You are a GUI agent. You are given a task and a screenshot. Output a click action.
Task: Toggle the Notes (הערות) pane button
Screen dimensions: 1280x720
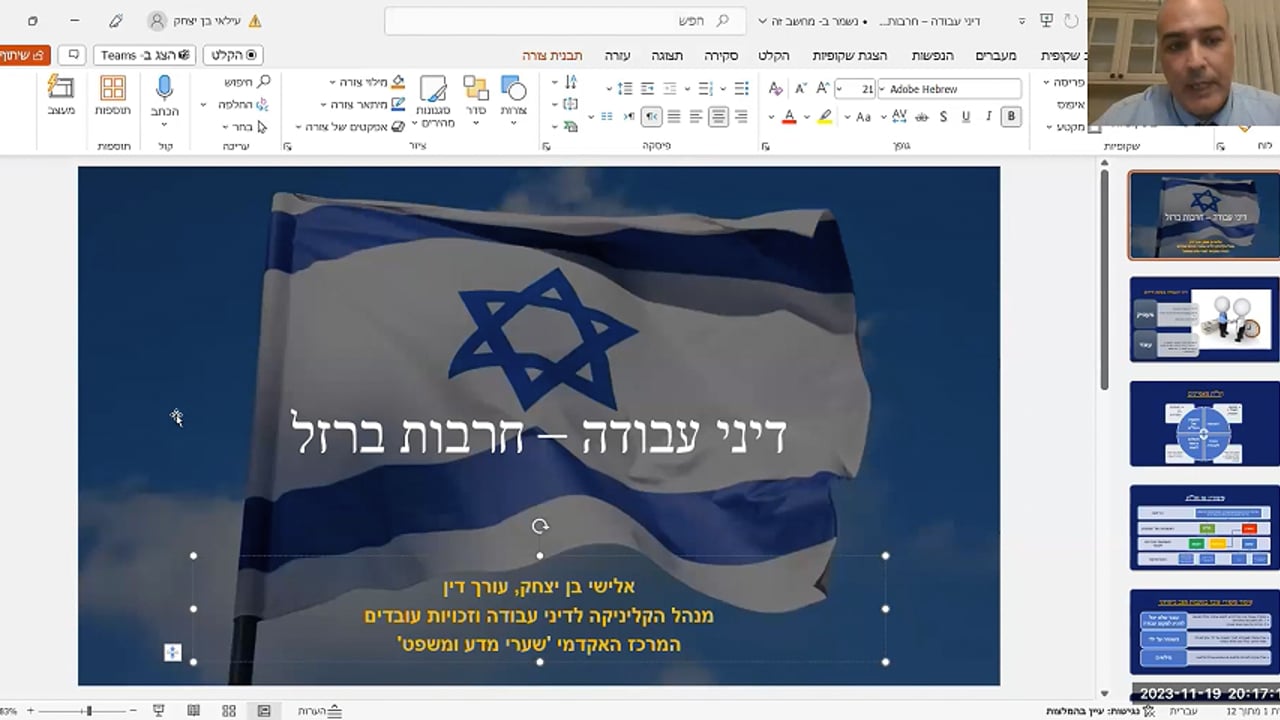pyautogui.click(x=320, y=711)
